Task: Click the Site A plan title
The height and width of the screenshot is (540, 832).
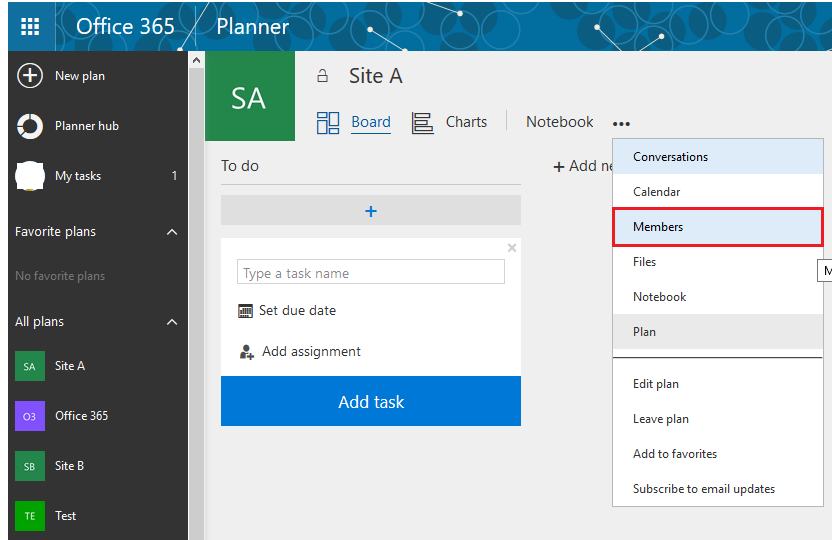Action: click(x=376, y=76)
